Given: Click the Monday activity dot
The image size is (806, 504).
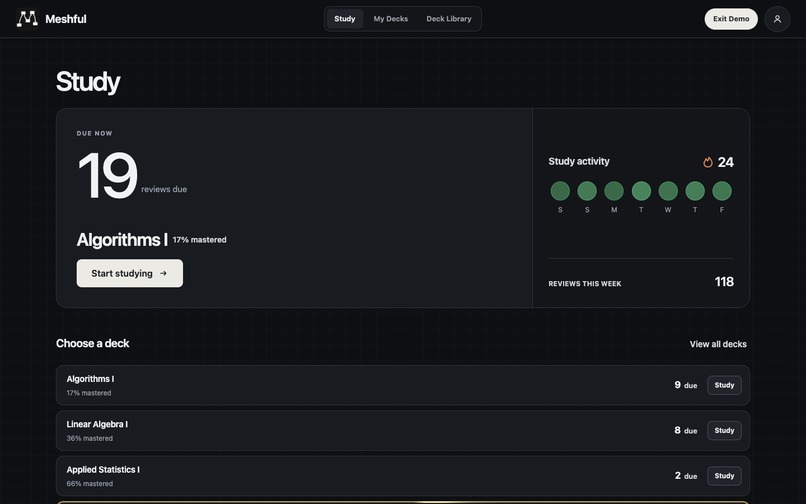Looking at the screenshot, I should click(x=614, y=191).
